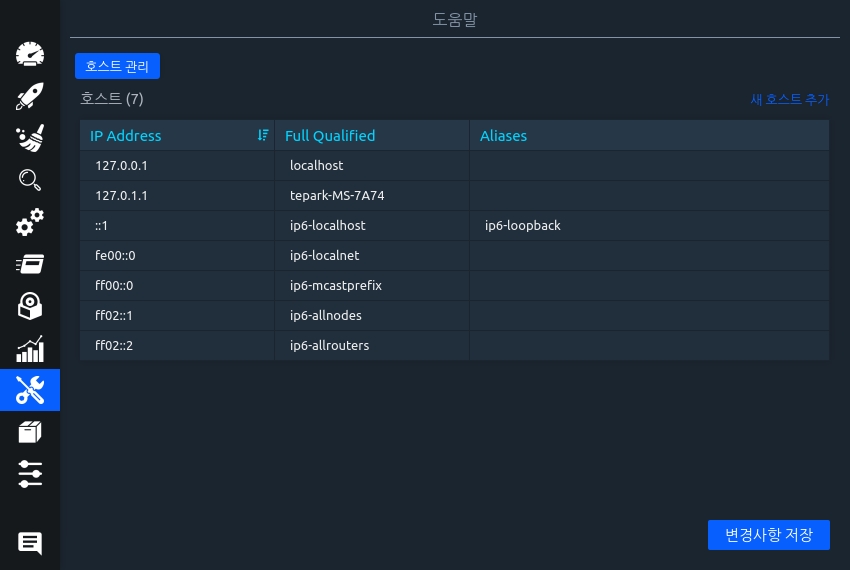The height and width of the screenshot is (570, 850).
Task: Open Startup Apps rocket icon
Action: (30, 96)
